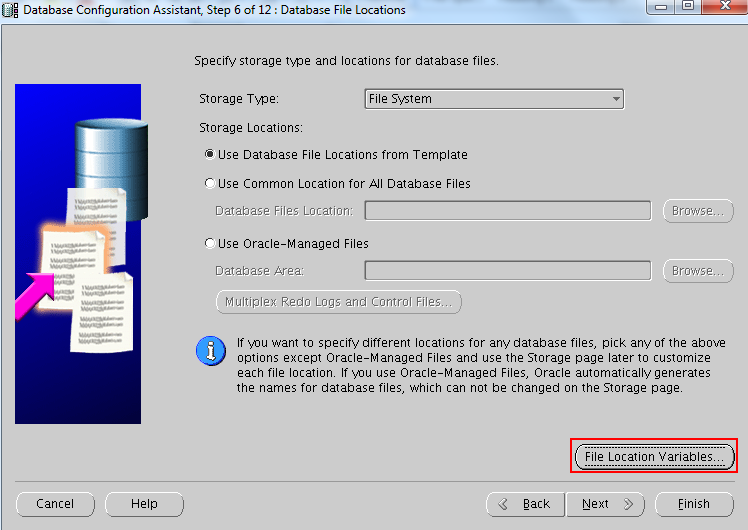Open Multiplex Redo Logs and Control Files
This screenshot has height=530, width=748.
[339, 302]
